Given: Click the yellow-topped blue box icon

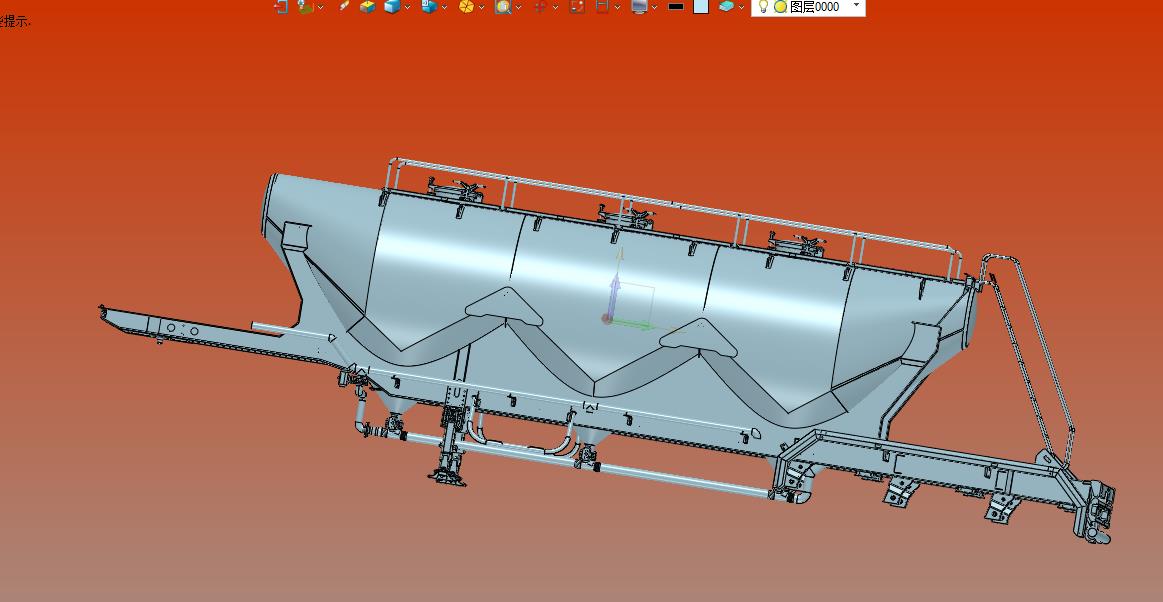Looking at the screenshot, I should [367, 6].
